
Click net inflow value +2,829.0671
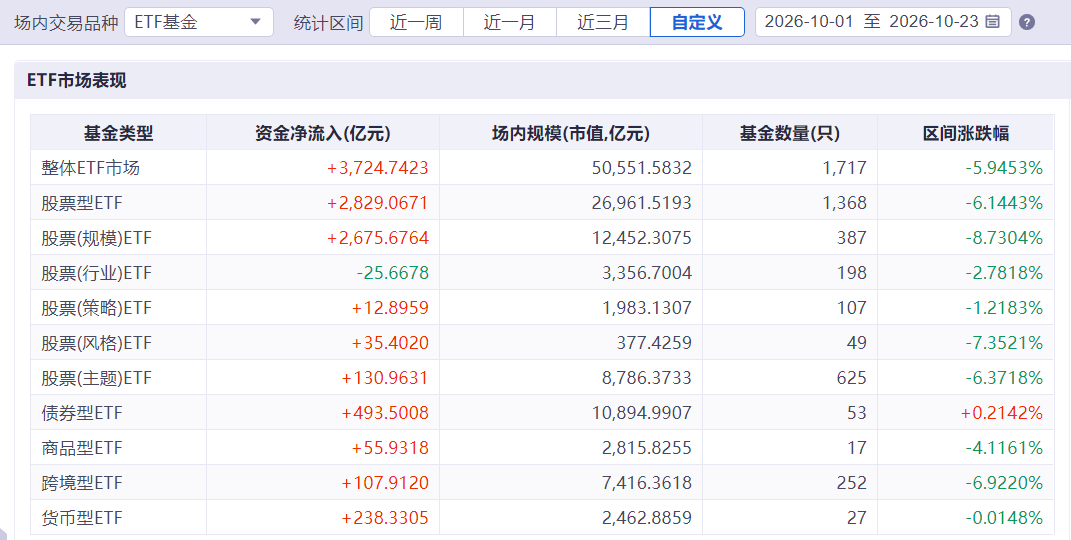[378, 203]
